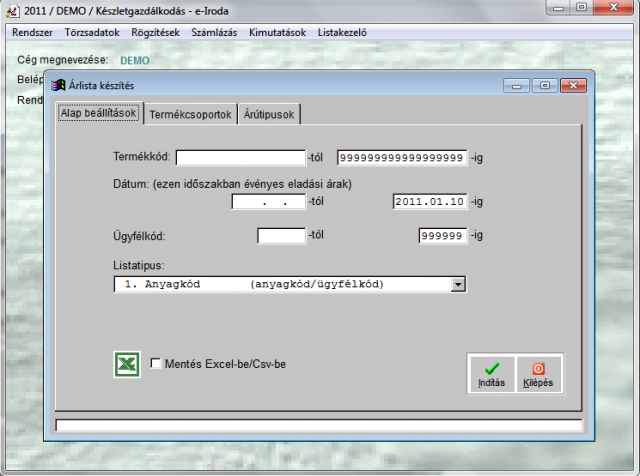Image resolution: width=640 pixels, height=476 pixels.
Task: Click the green Excel export icon
Action: tap(127, 364)
